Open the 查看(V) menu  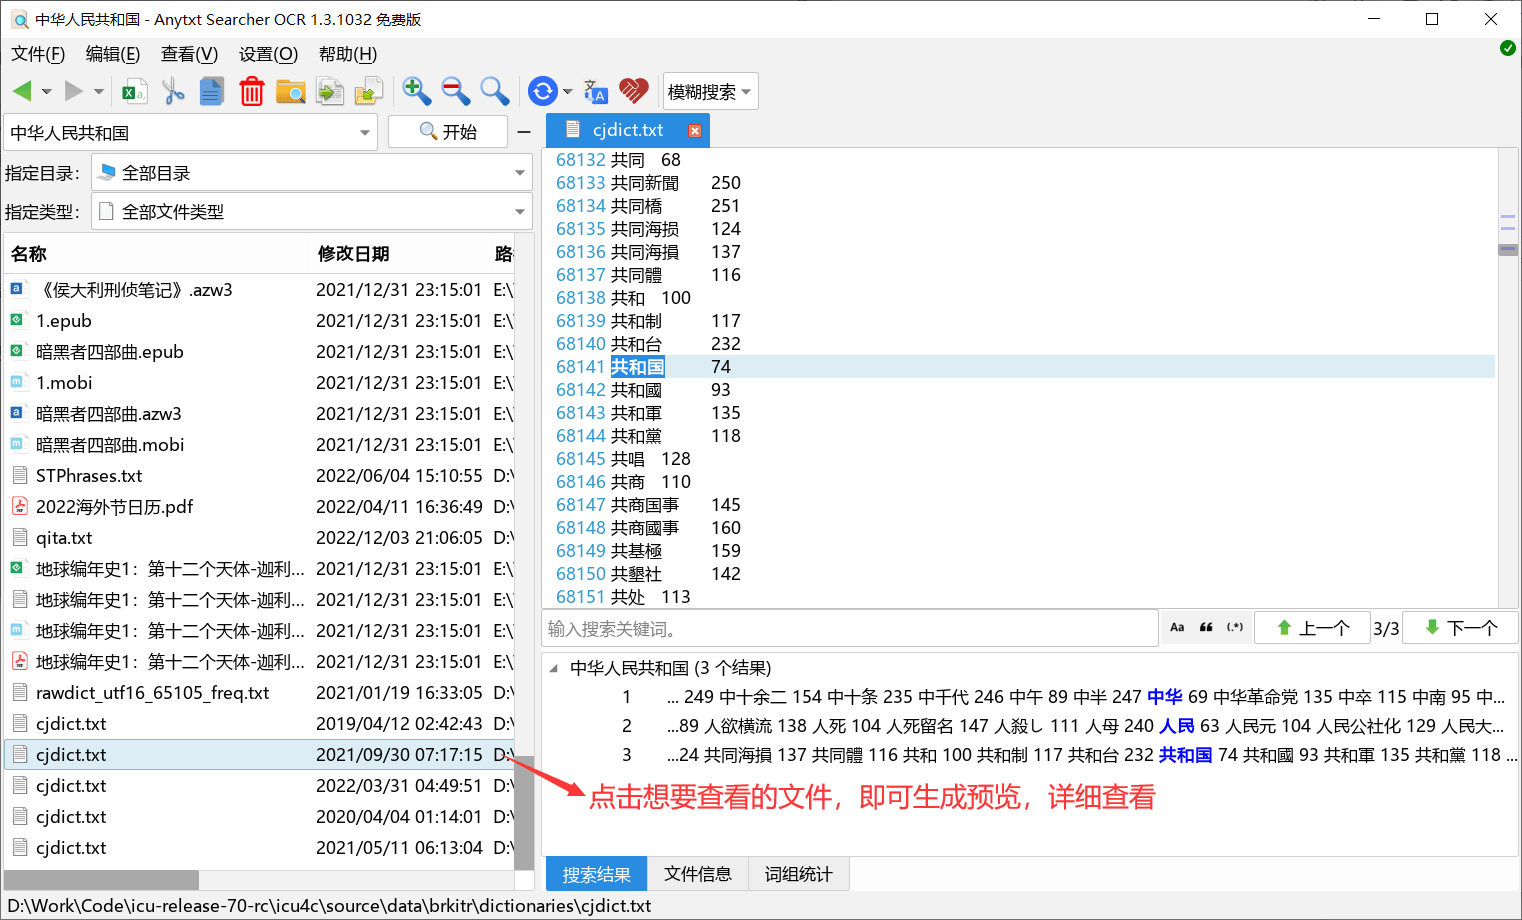click(189, 54)
